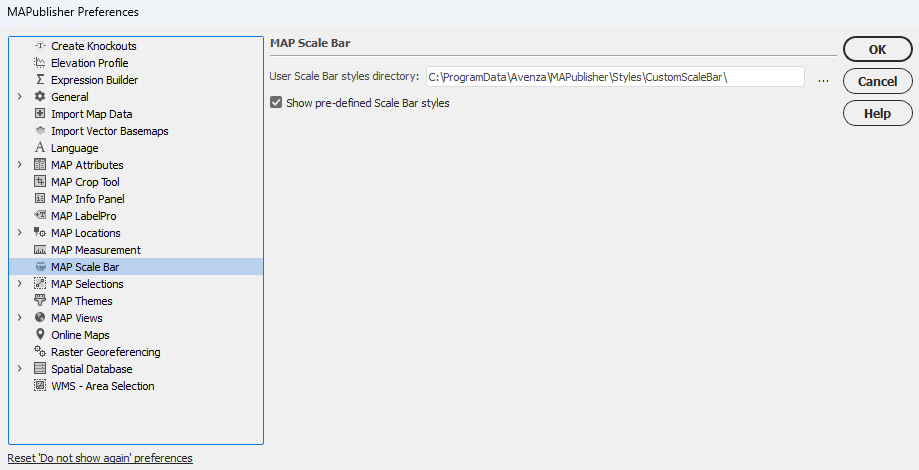
Task: Click the User Scale Bar styles directory field
Action: coord(615,77)
